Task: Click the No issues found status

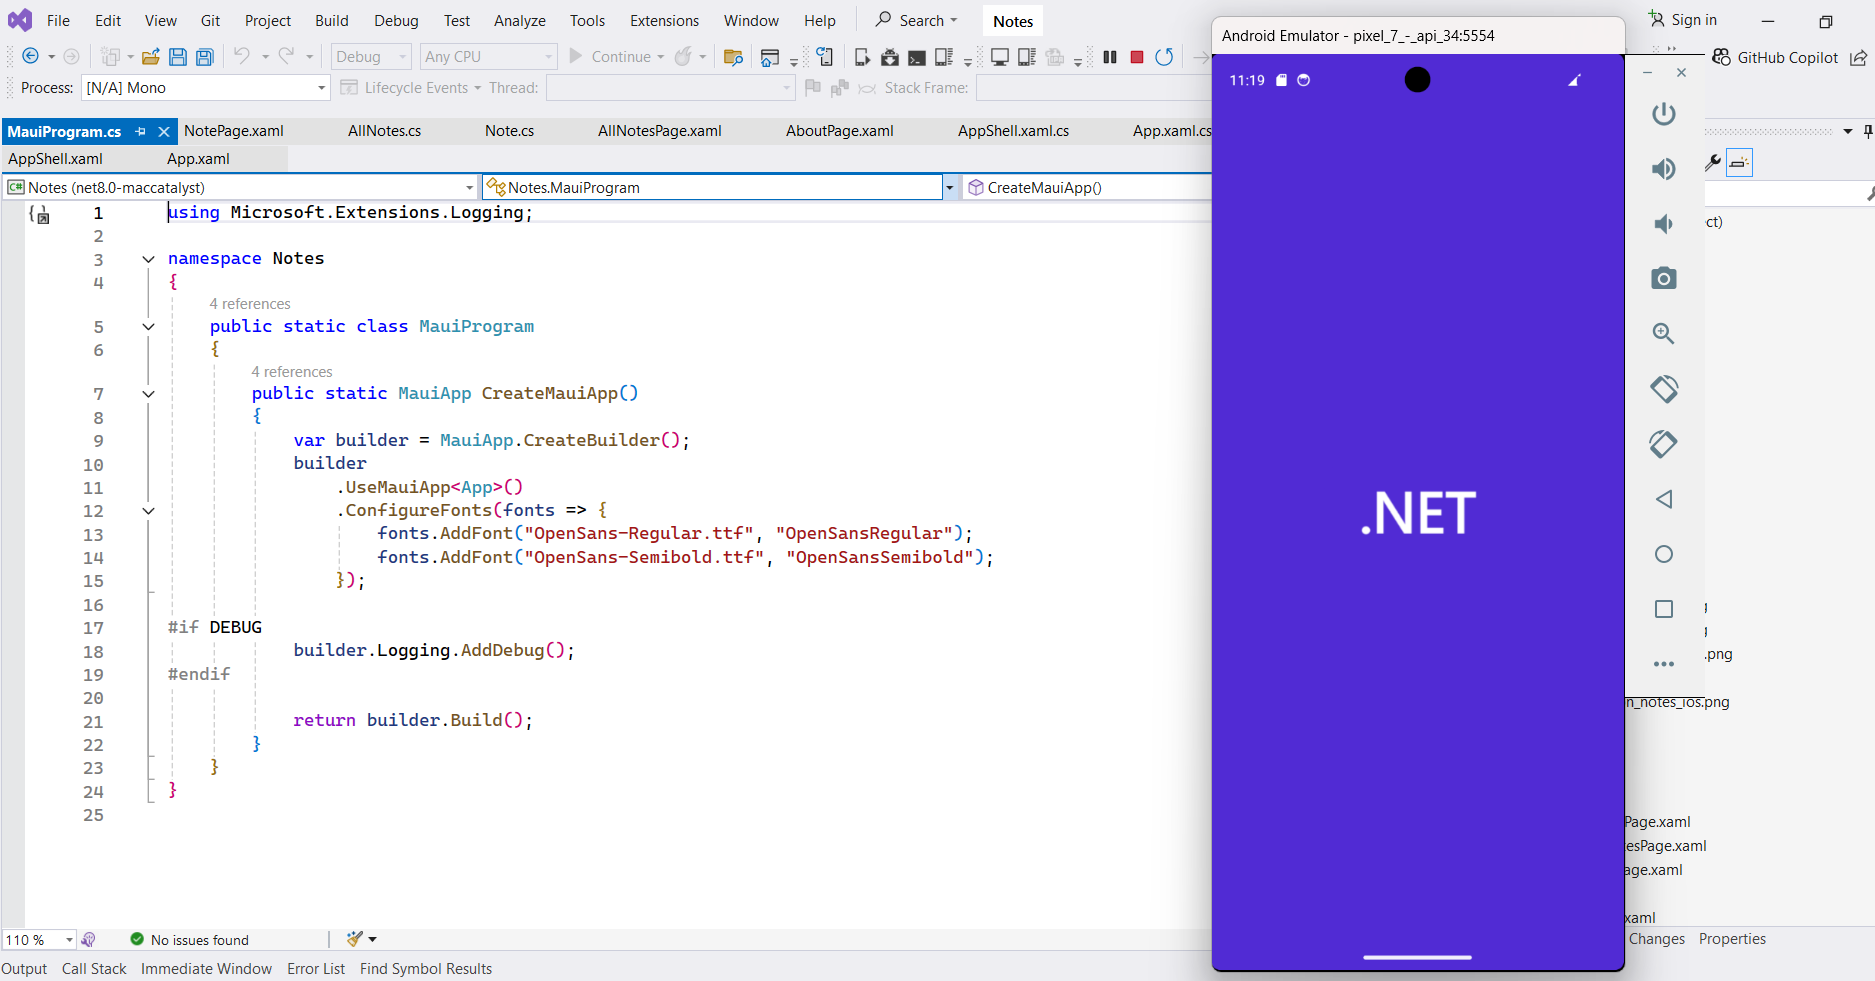Action: click(x=189, y=940)
